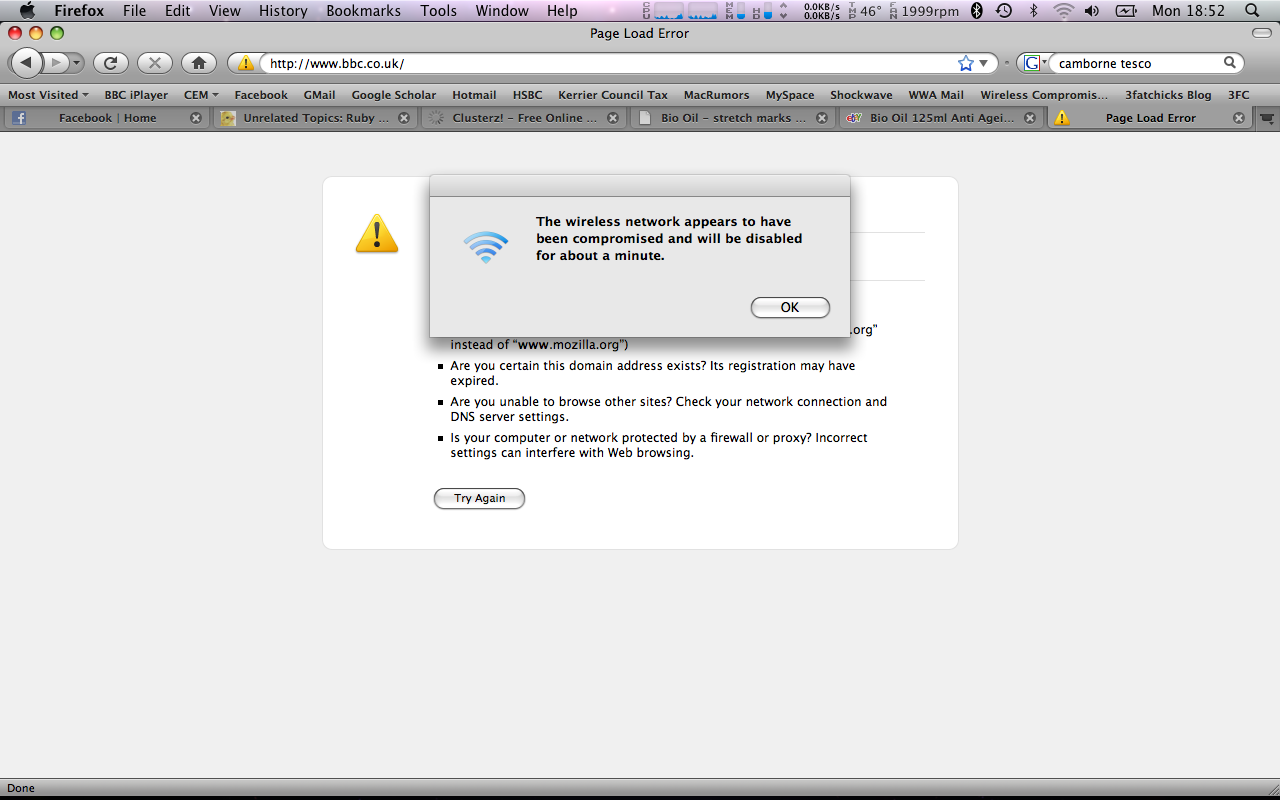Open the Edit menu
The image size is (1280, 800).
(178, 11)
